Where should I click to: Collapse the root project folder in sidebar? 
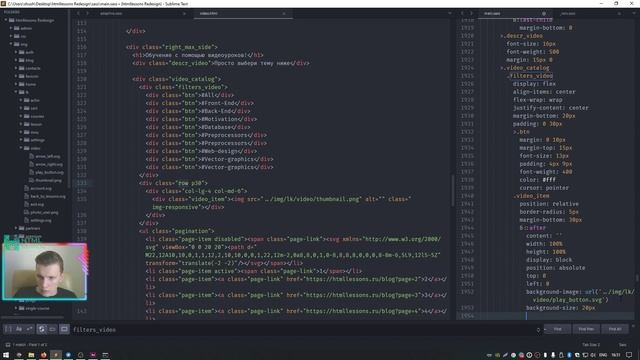[6, 20]
